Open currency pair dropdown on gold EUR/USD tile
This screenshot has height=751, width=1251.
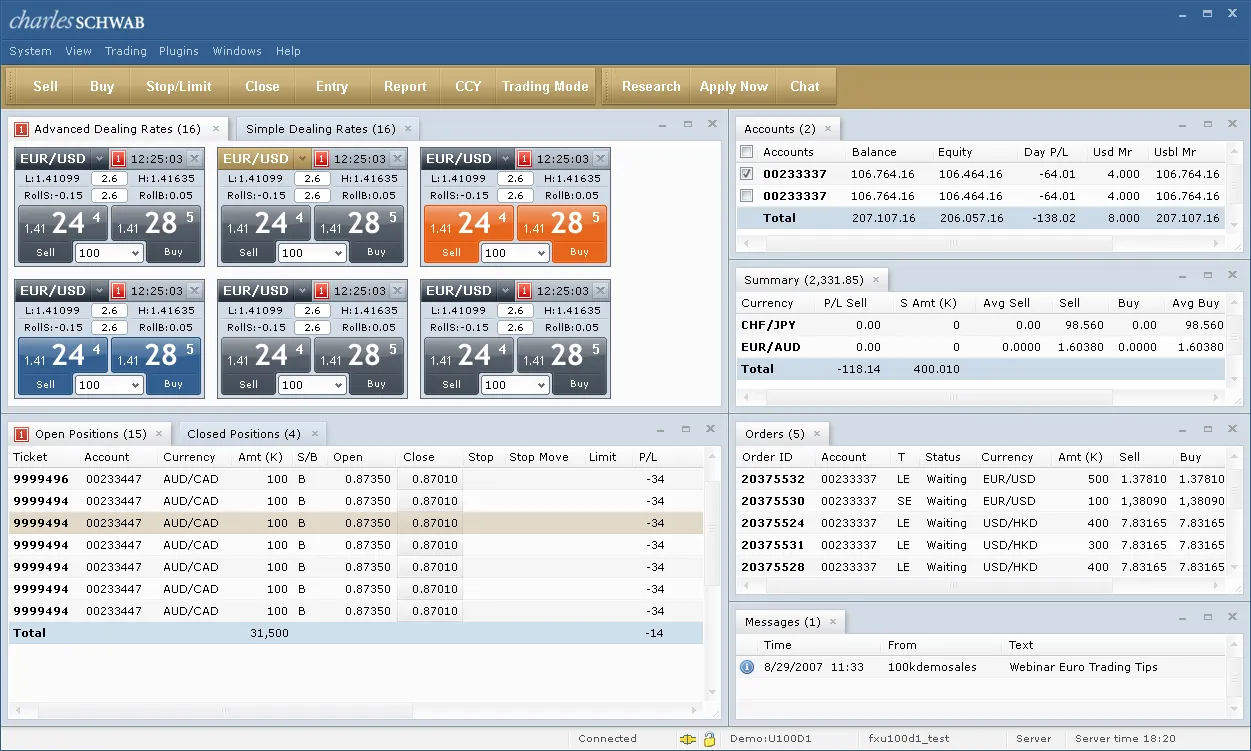[x=302, y=159]
